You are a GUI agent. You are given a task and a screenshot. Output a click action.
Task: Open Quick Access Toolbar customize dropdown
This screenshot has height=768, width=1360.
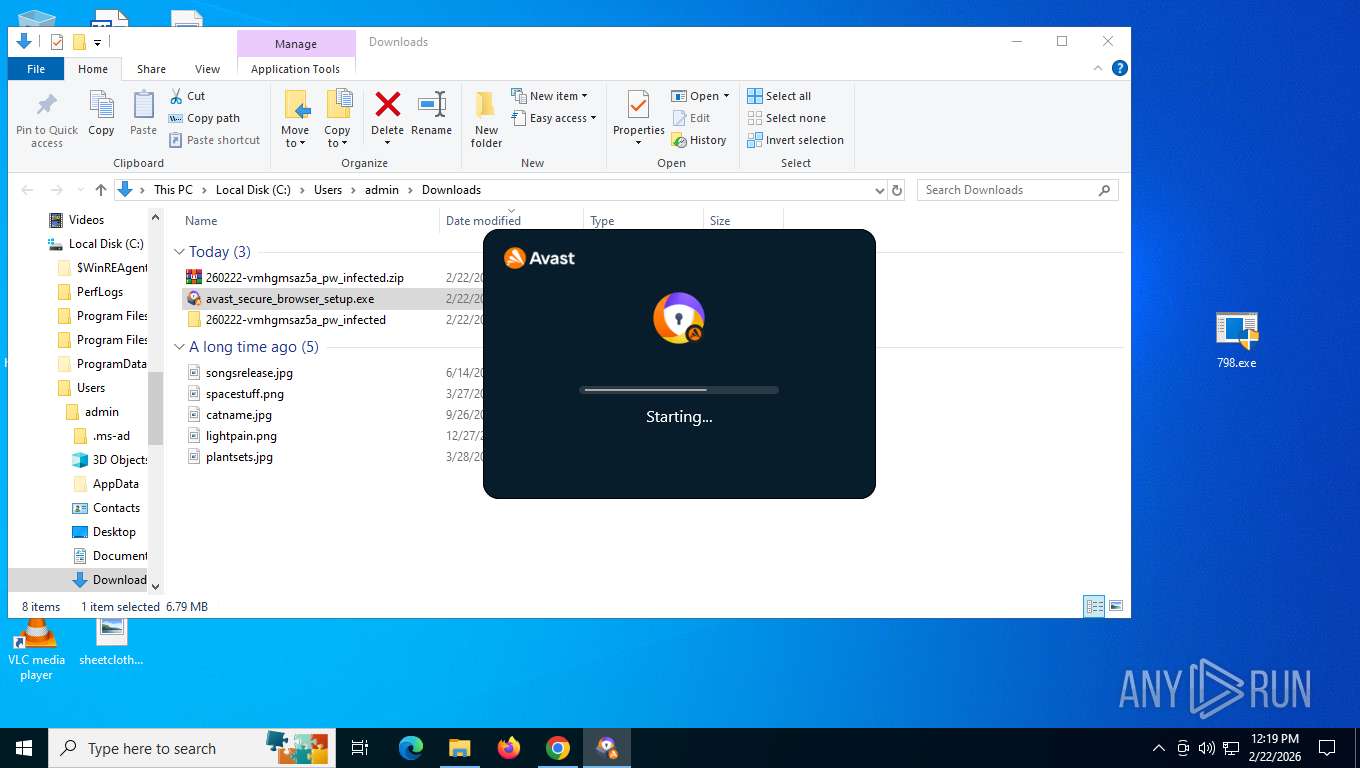click(x=97, y=42)
